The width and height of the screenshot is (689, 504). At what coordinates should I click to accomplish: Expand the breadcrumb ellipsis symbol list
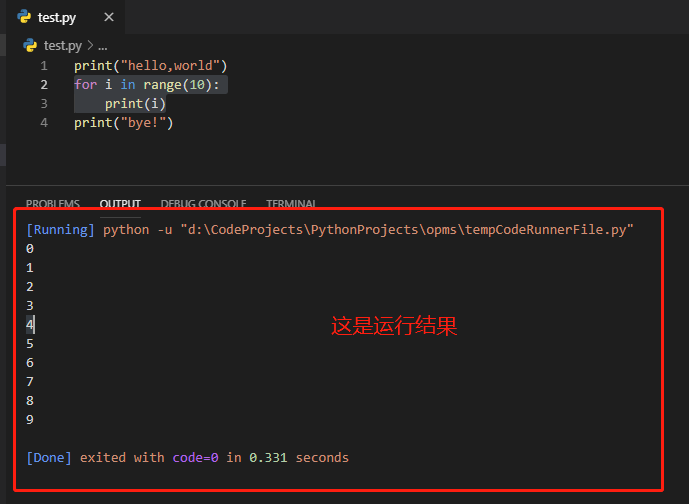coord(102,46)
